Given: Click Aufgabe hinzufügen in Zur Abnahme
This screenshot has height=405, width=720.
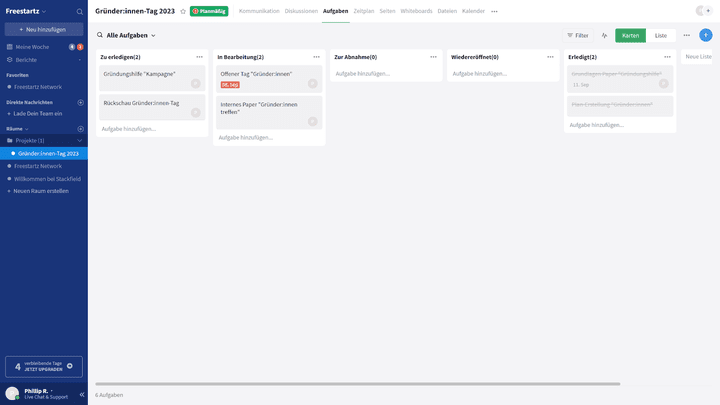Looking at the screenshot, I should point(363,73).
